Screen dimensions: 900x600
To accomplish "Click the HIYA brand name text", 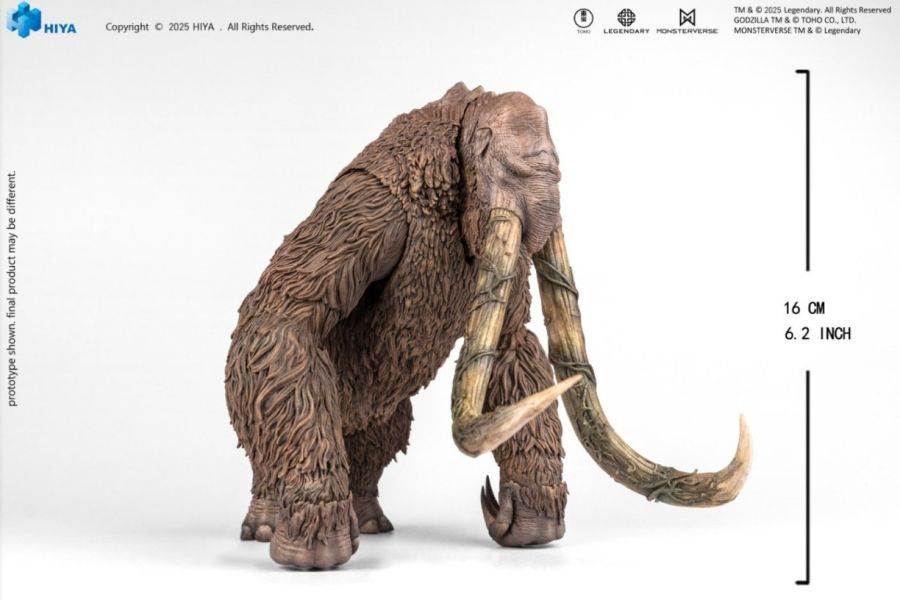I will coord(59,27).
